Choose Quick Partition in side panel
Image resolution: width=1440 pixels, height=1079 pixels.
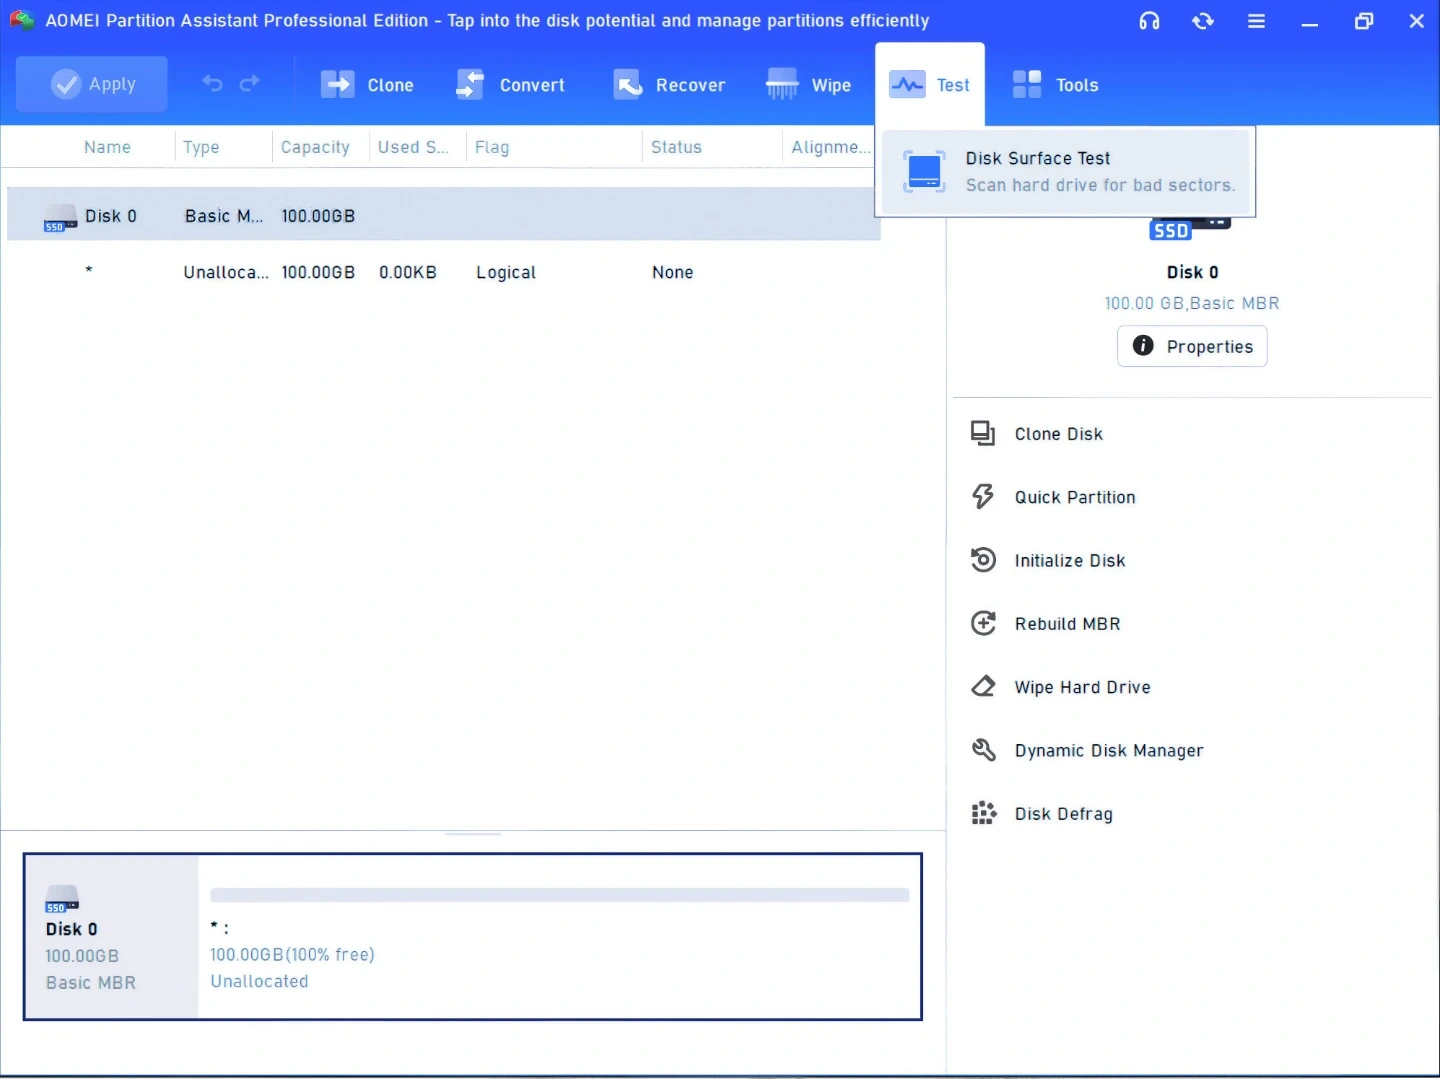click(1074, 497)
